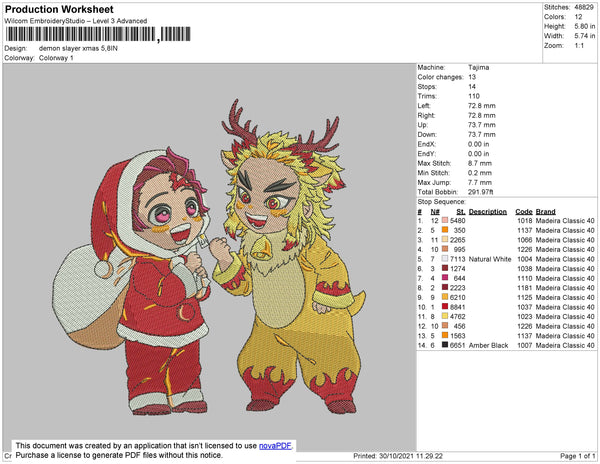
Task: Click the 'St.' column header
Action: tap(461, 212)
